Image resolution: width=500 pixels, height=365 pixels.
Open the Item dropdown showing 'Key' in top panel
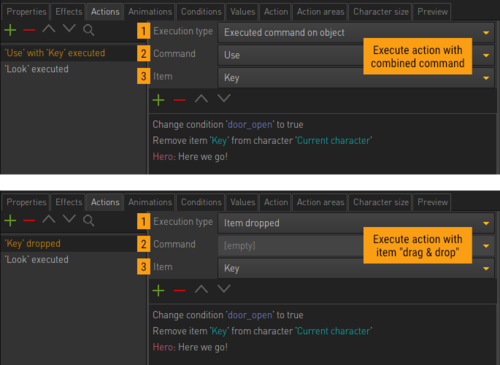coord(356,78)
